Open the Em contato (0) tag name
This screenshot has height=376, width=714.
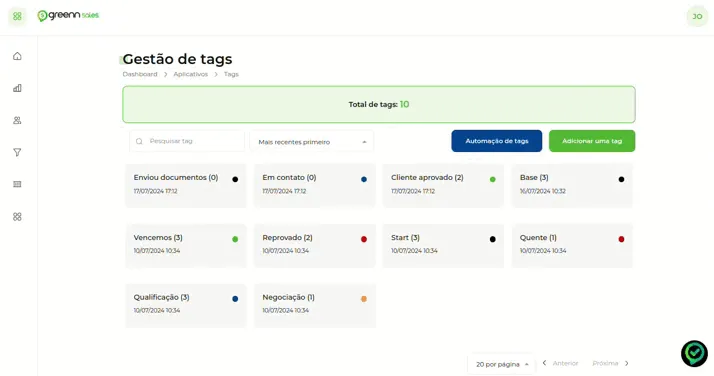[x=289, y=178]
